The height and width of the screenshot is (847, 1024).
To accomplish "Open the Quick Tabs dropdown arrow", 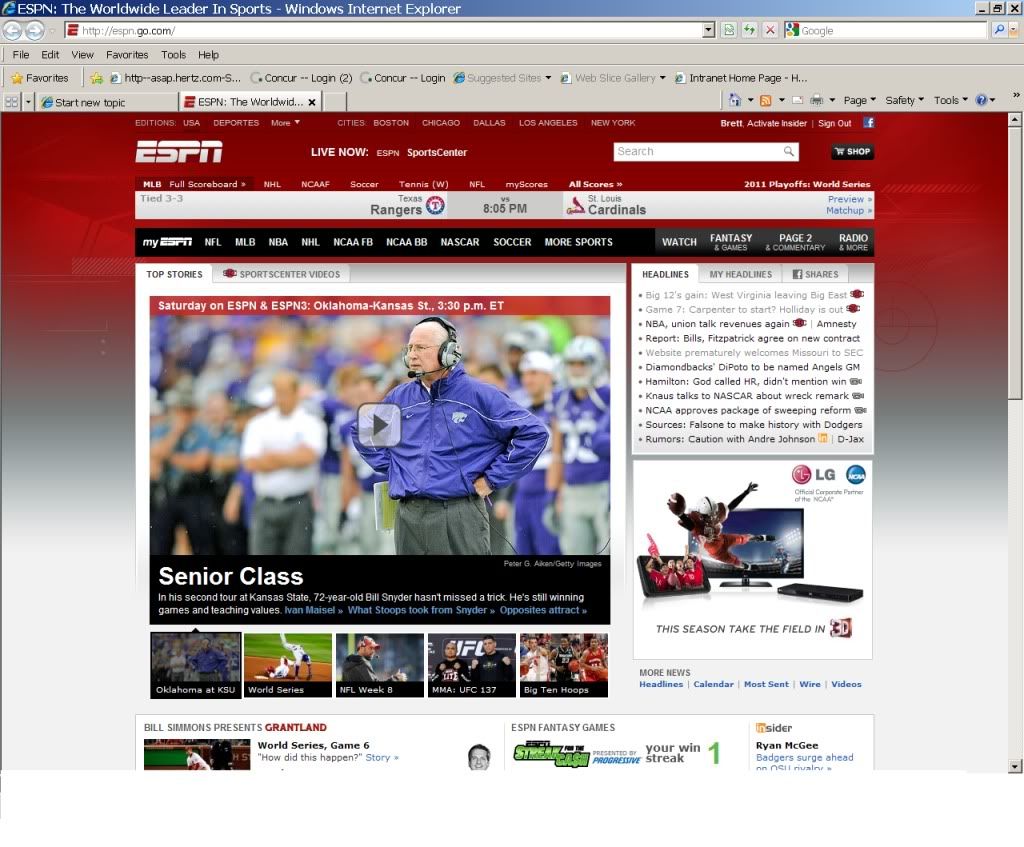I will coord(28,102).
